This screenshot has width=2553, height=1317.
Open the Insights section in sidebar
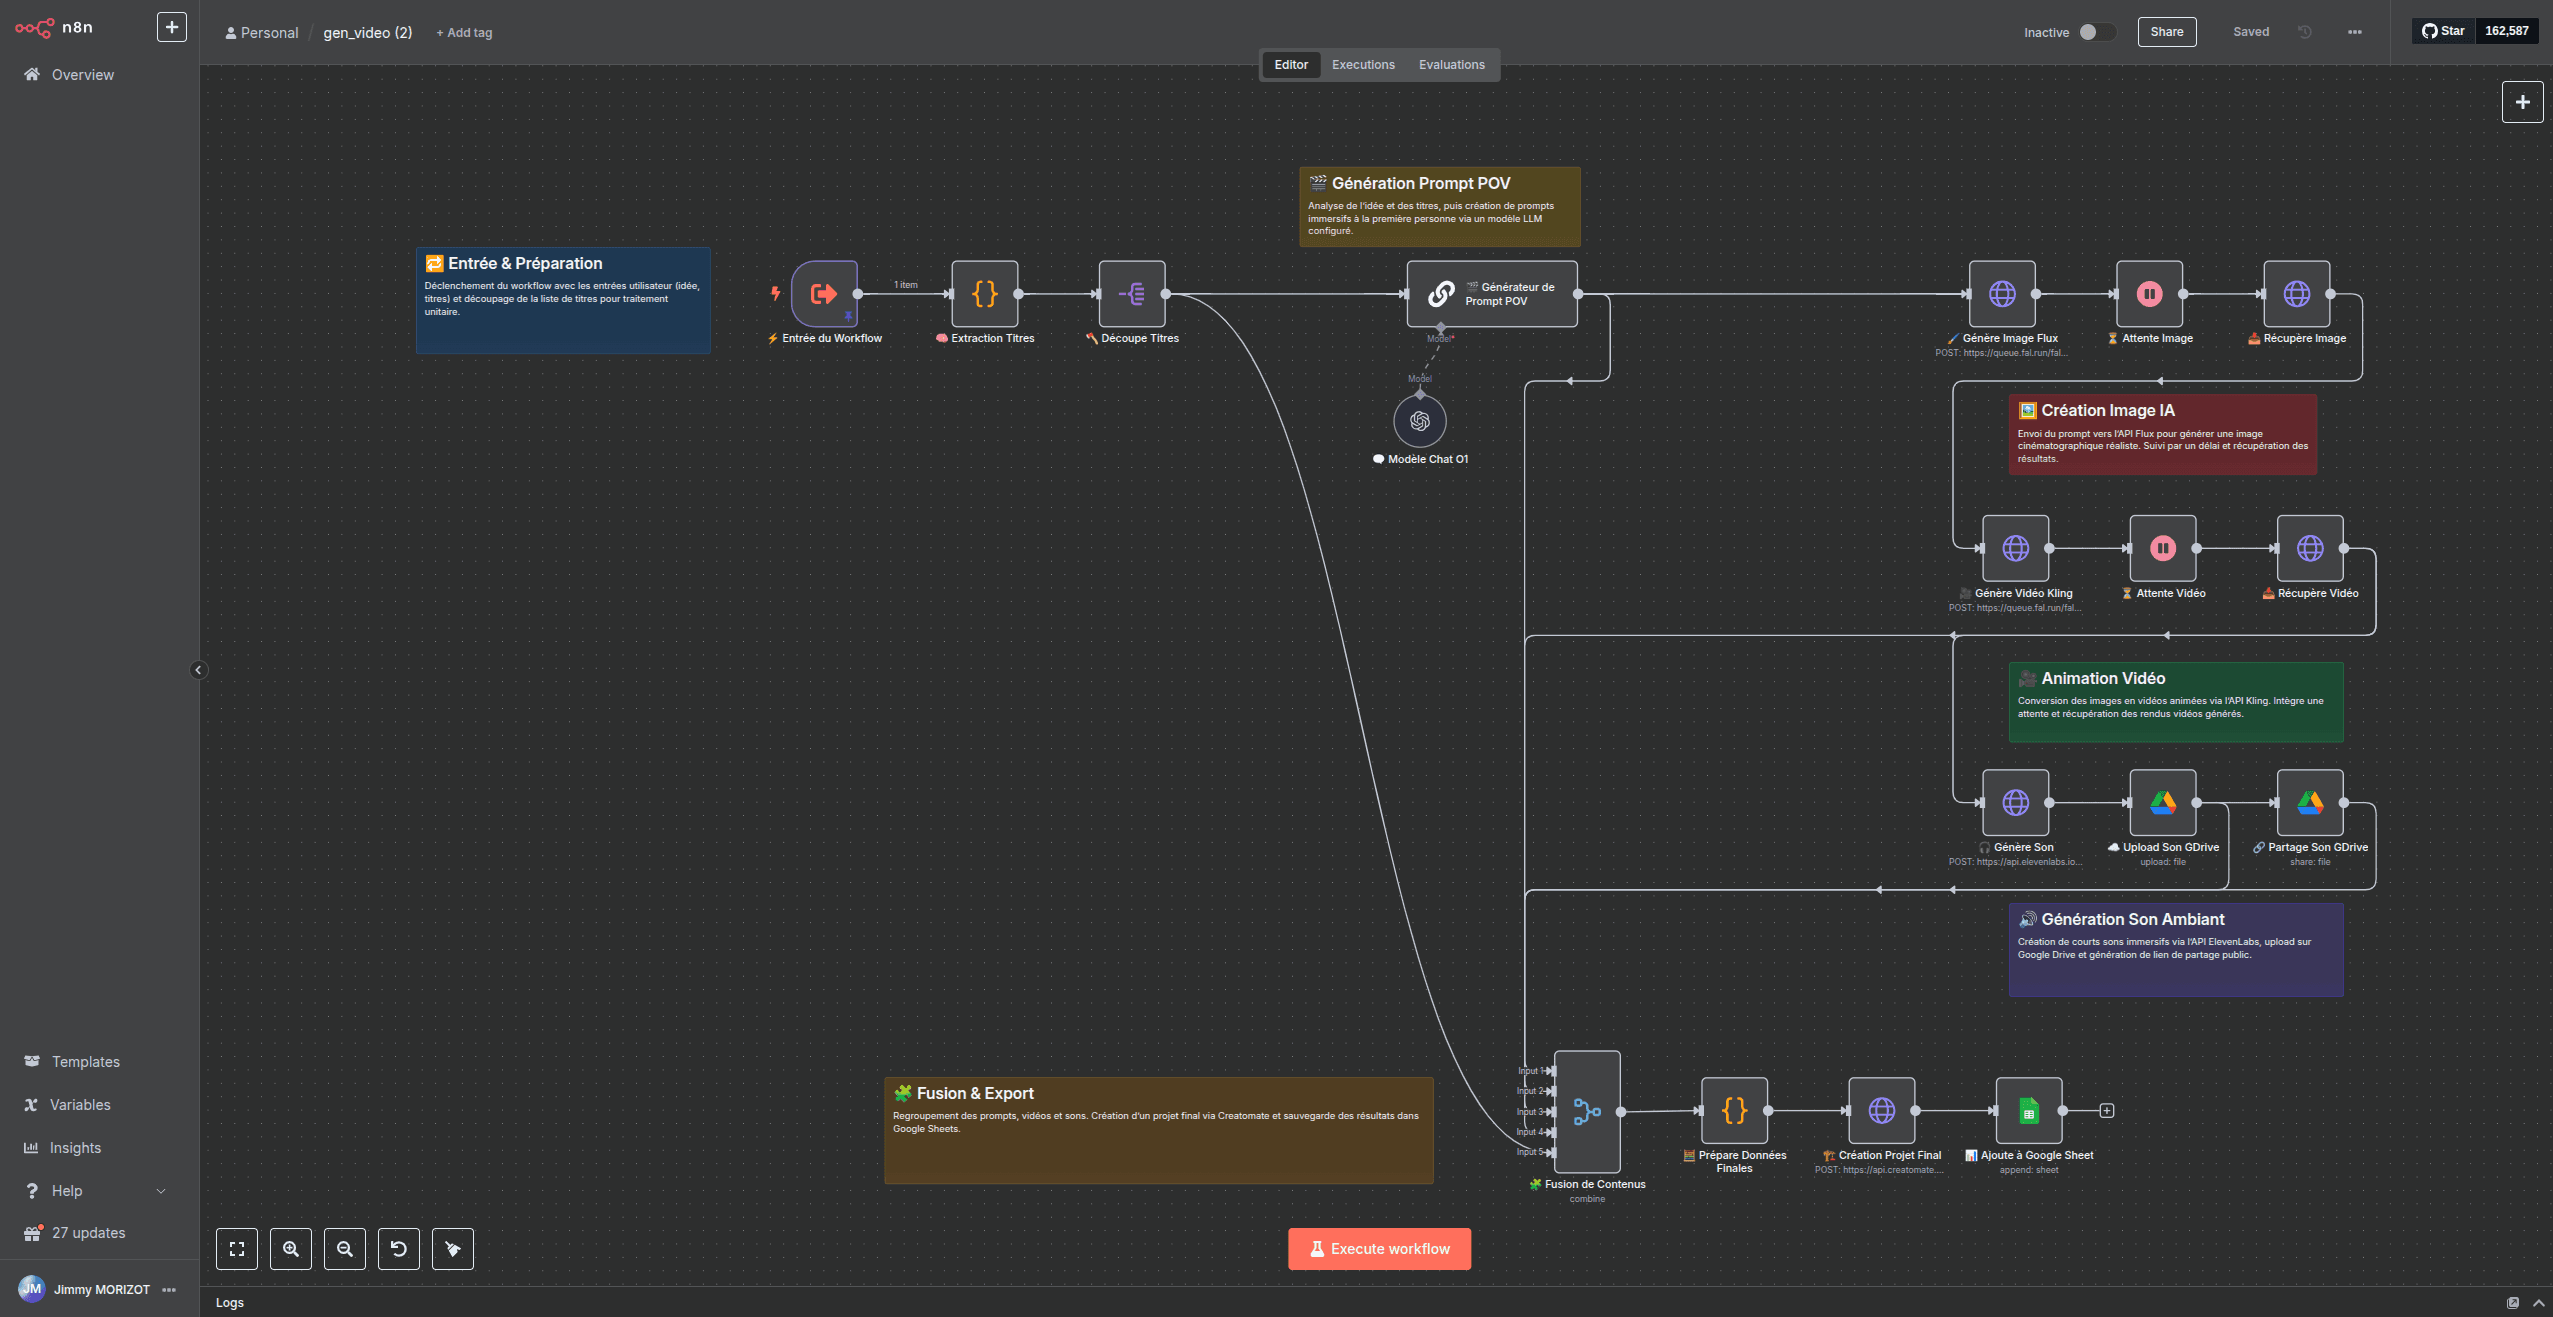[x=75, y=1147]
